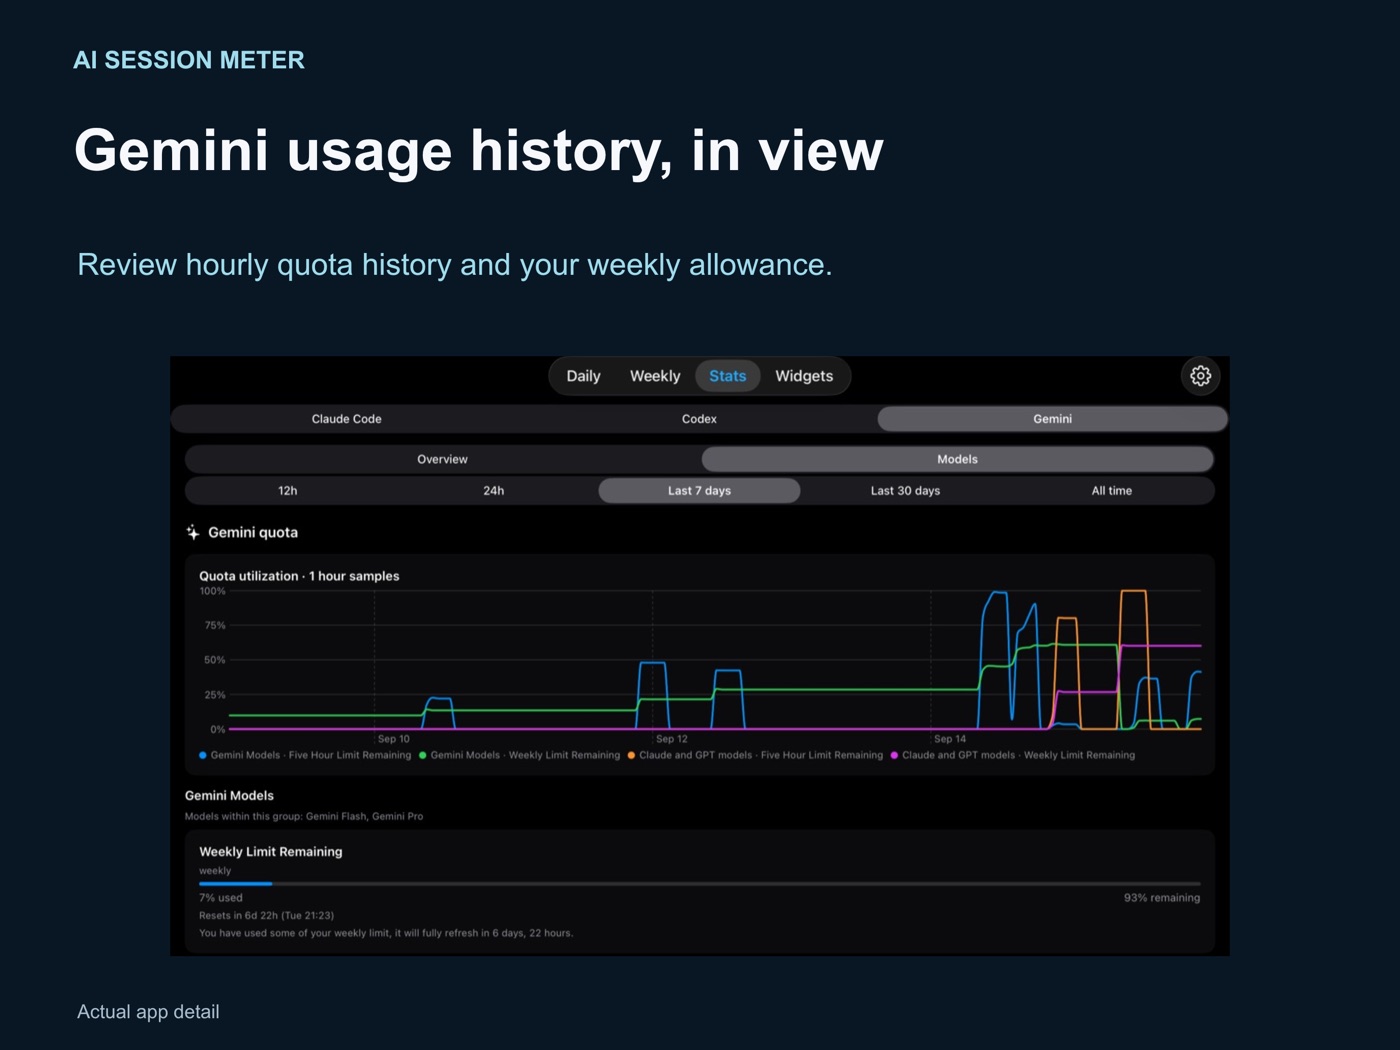
Task: Click the weekly limit usage progress bar
Action: point(699,884)
